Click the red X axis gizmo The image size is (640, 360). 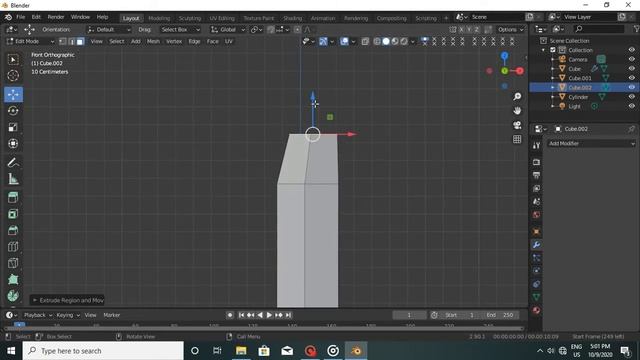tap(520, 71)
